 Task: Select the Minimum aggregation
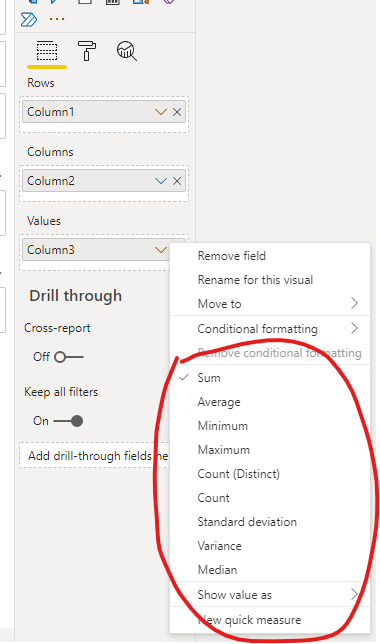(270, 426)
